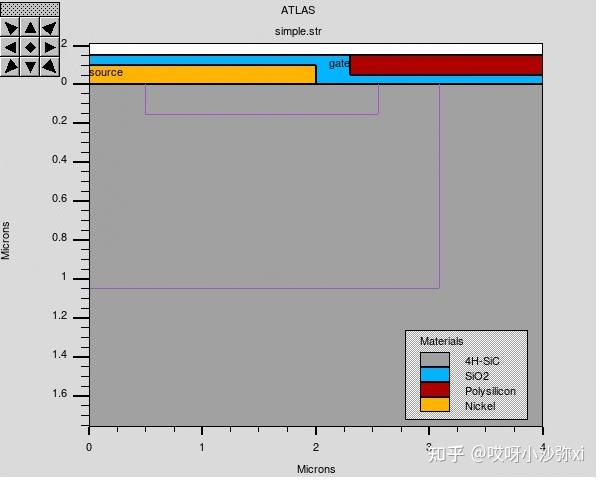This screenshot has height=480, width=601.
Task: Click the pan right arrow icon
Action: pyautogui.click(x=50, y=47)
